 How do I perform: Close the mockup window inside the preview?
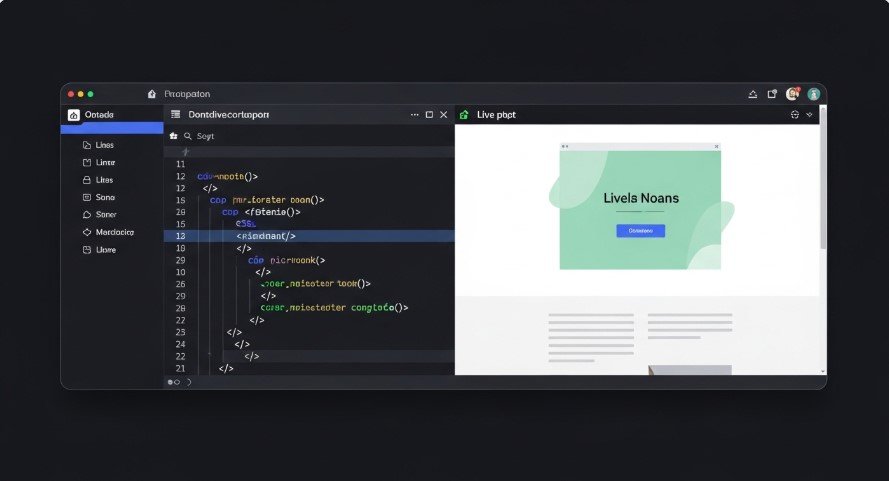click(x=717, y=146)
